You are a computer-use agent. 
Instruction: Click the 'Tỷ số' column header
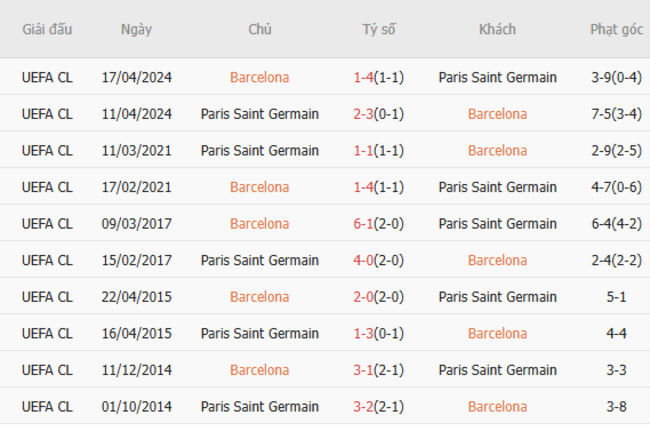coord(379,29)
